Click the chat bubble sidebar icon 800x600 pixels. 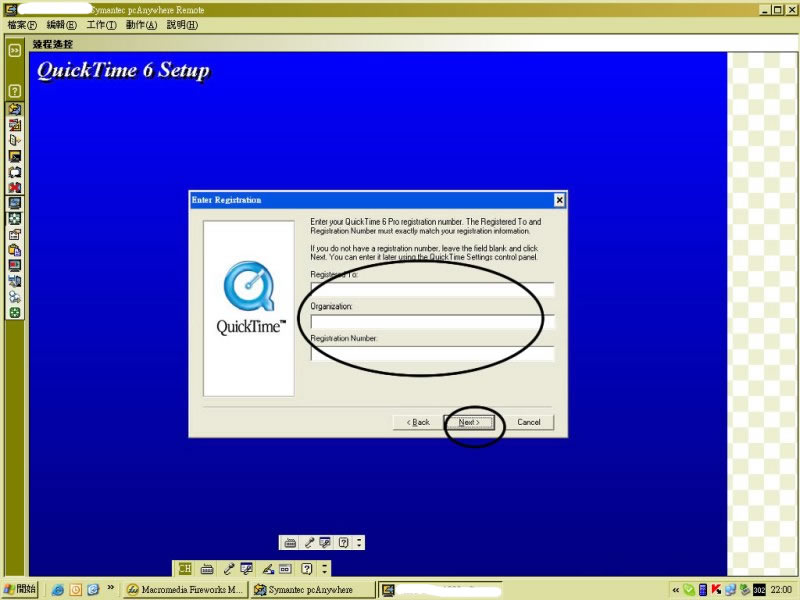(x=15, y=172)
